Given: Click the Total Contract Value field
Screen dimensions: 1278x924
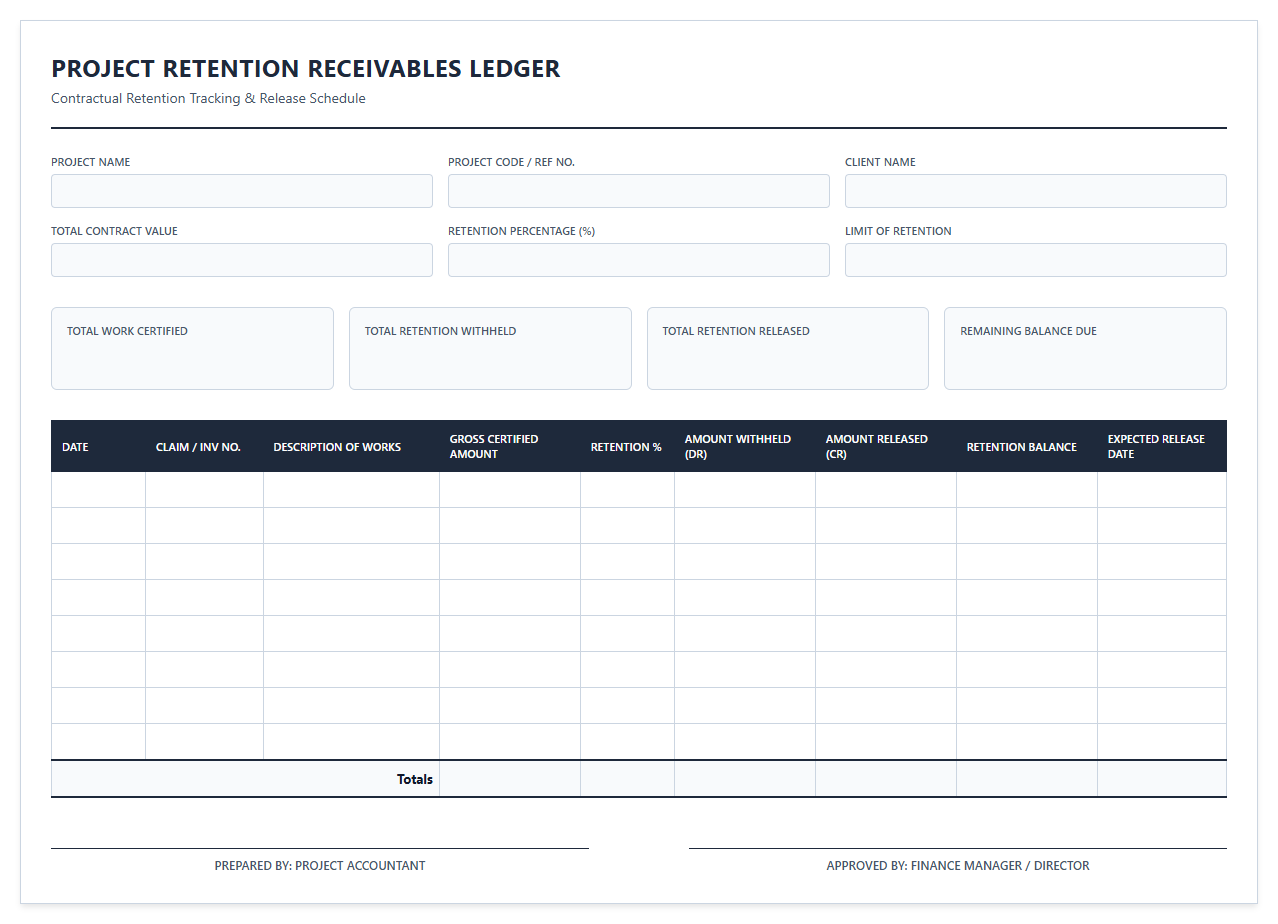Looking at the screenshot, I should point(242,260).
